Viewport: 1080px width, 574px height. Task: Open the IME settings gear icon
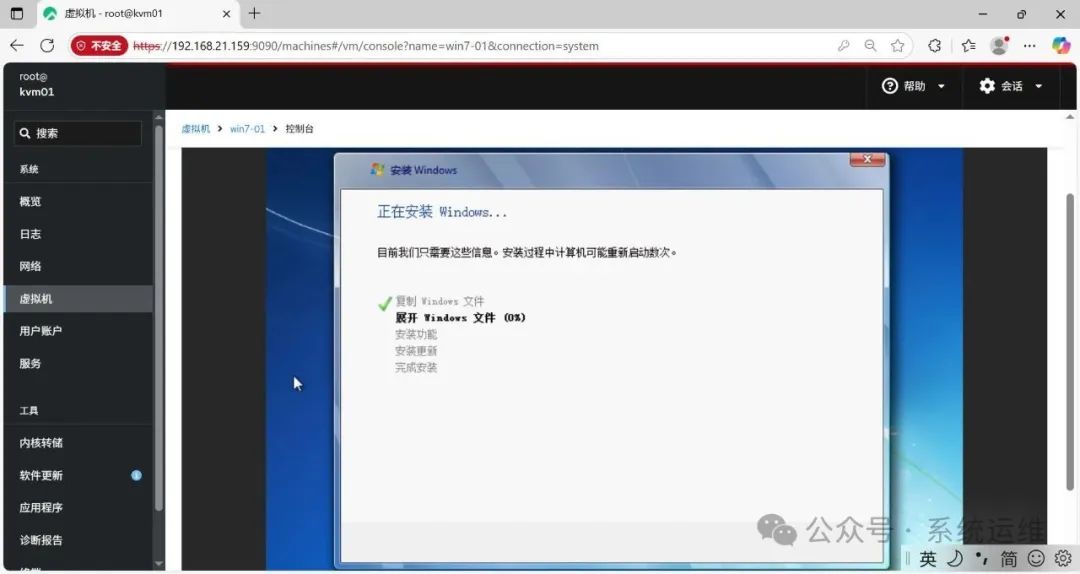[1063, 558]
